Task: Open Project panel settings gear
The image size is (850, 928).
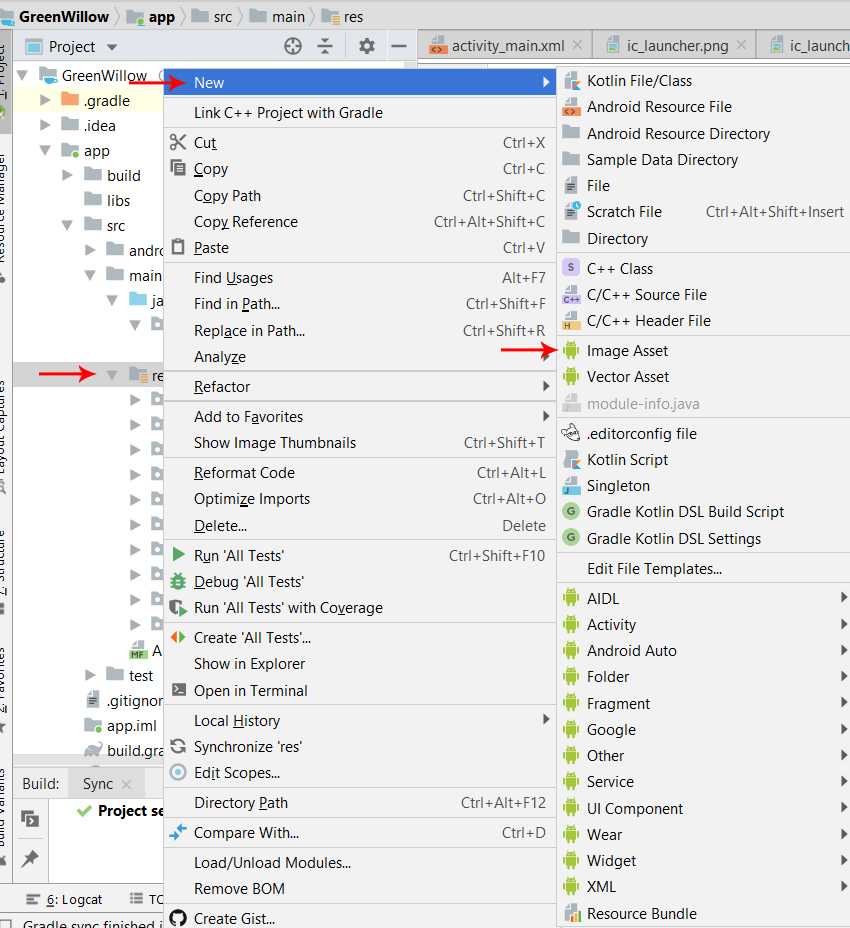Action: 367,46
